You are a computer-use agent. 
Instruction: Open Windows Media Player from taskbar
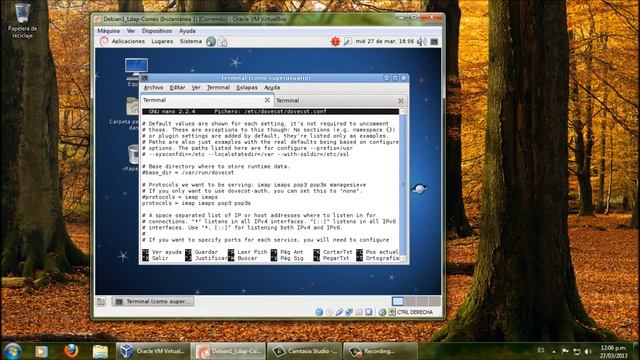pyautogui.click(x=41, y=351)
